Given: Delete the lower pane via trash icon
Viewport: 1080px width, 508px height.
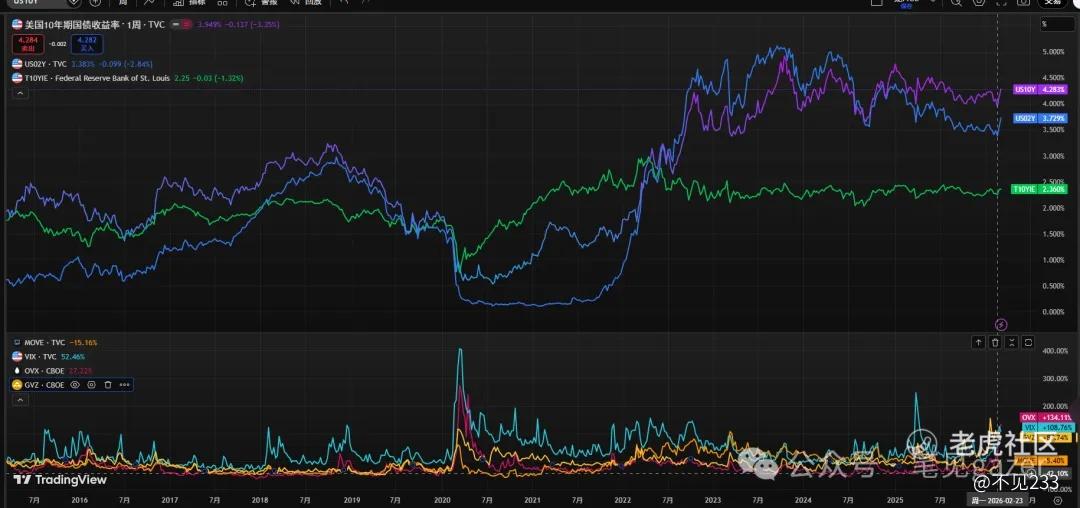Looking at the screenshot, I should coord(995,341).
